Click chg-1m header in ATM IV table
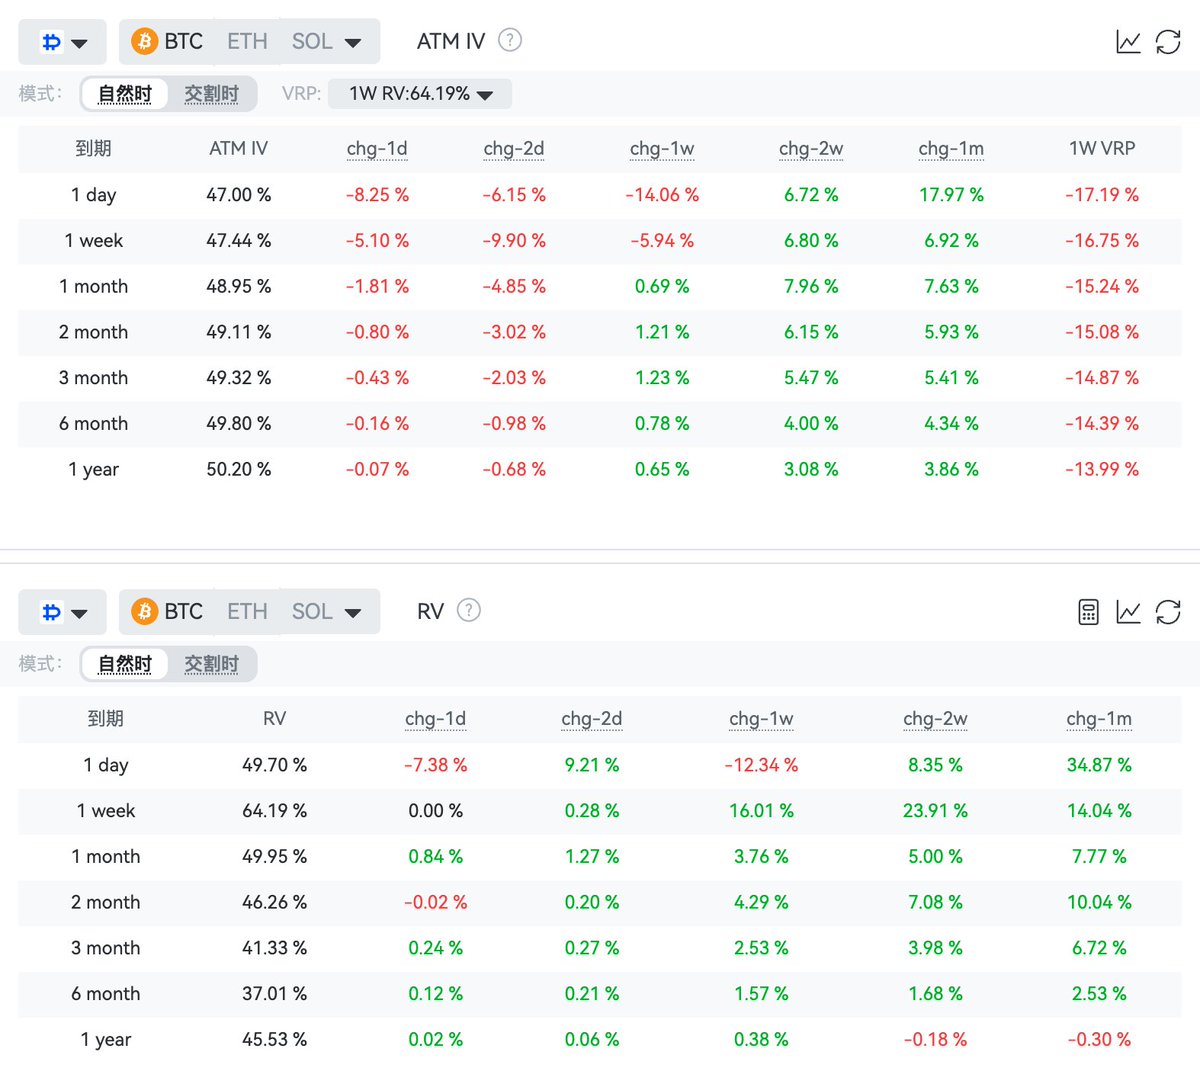The height and width of the screenshot is (1087, 1200). 951,148
